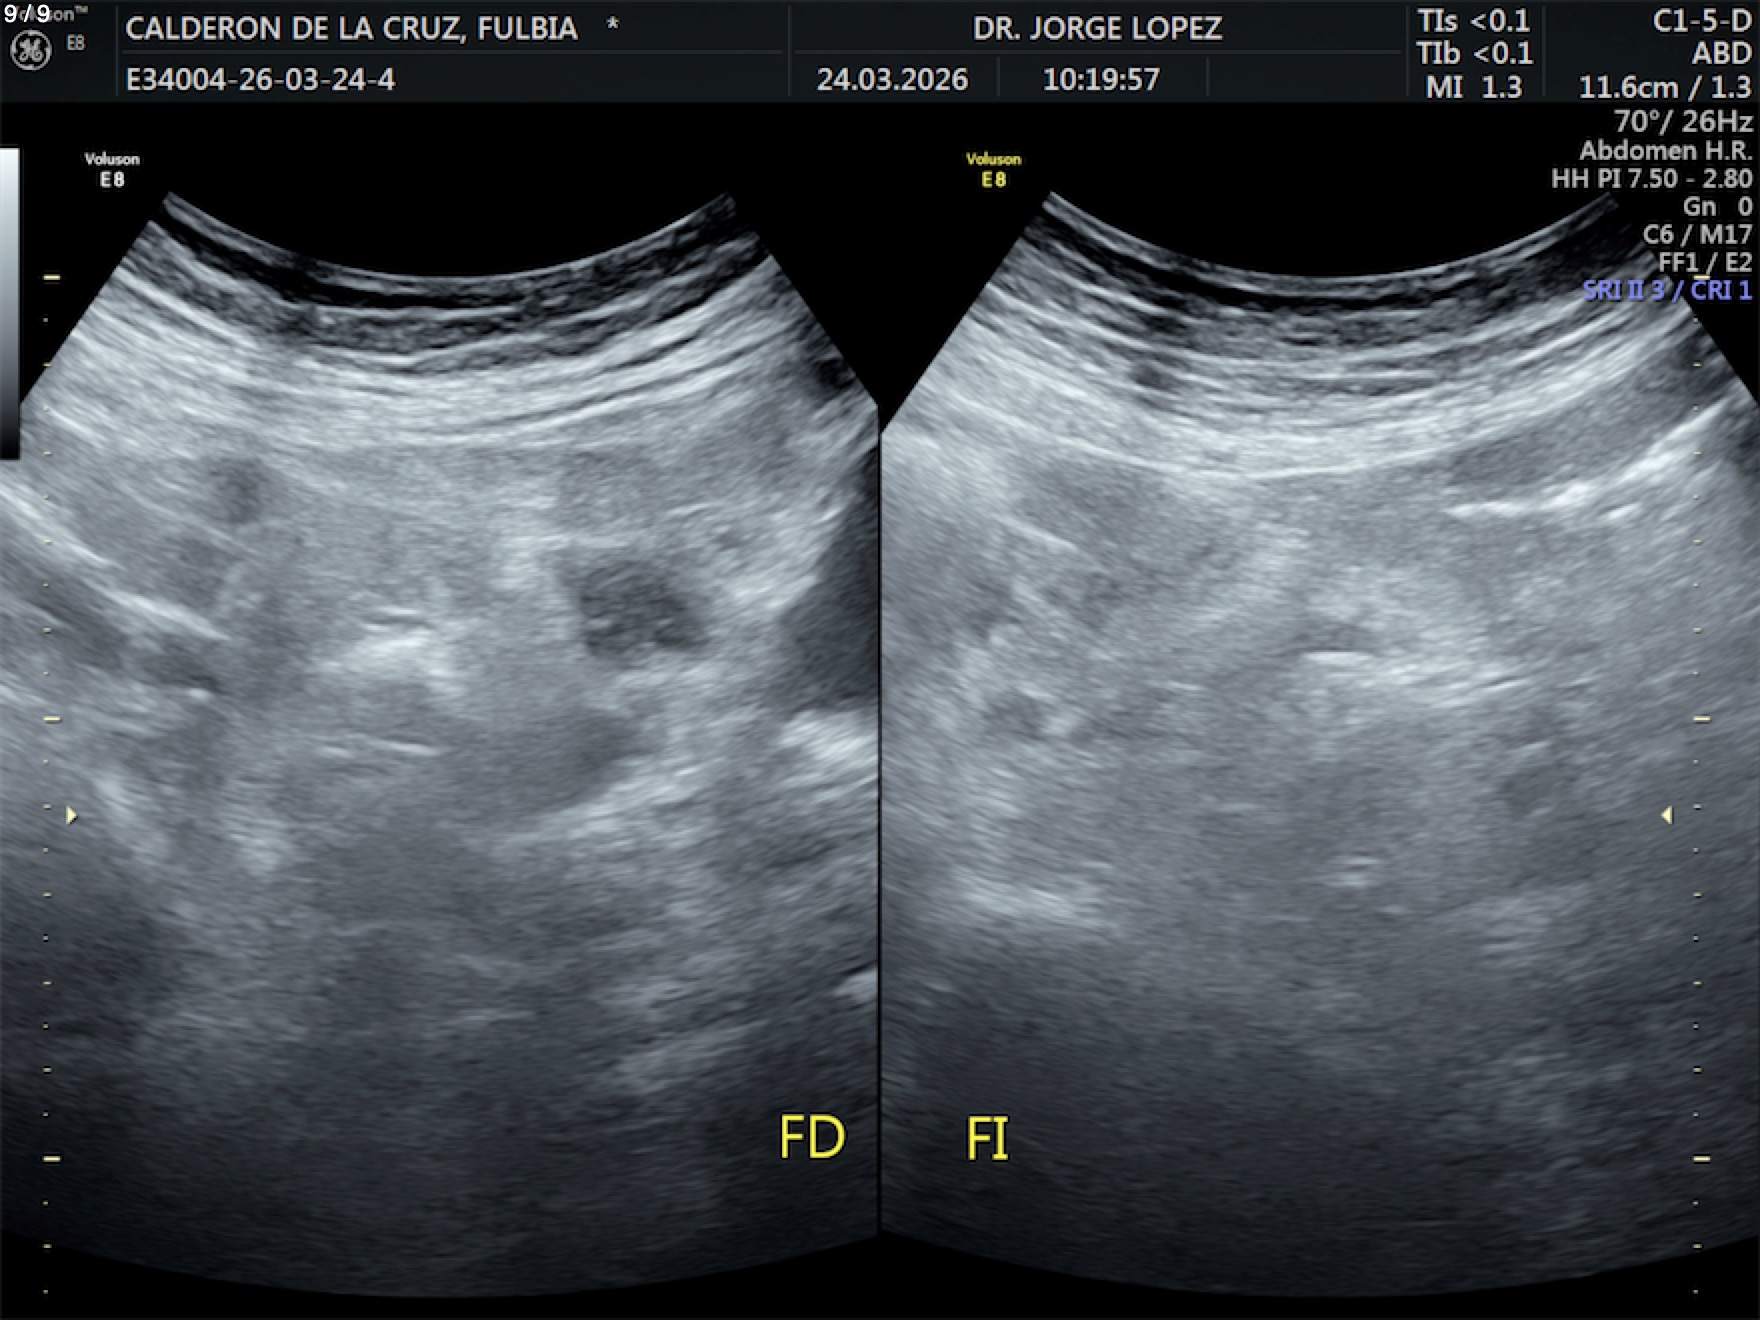The height and width of the screenshot is (1320, 1760).
Task: Click the right focal zone arrow marker
Action: coord(1667,816)
